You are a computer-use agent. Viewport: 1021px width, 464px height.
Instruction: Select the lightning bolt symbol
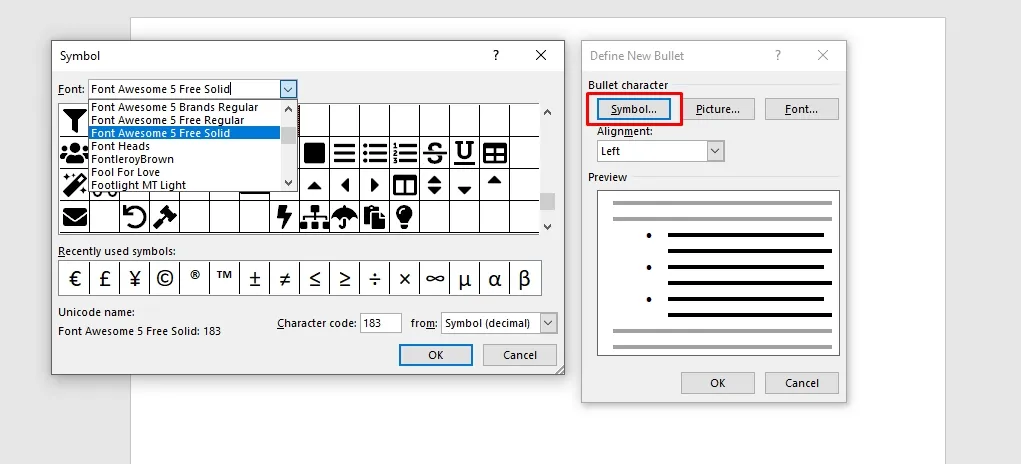285,216
